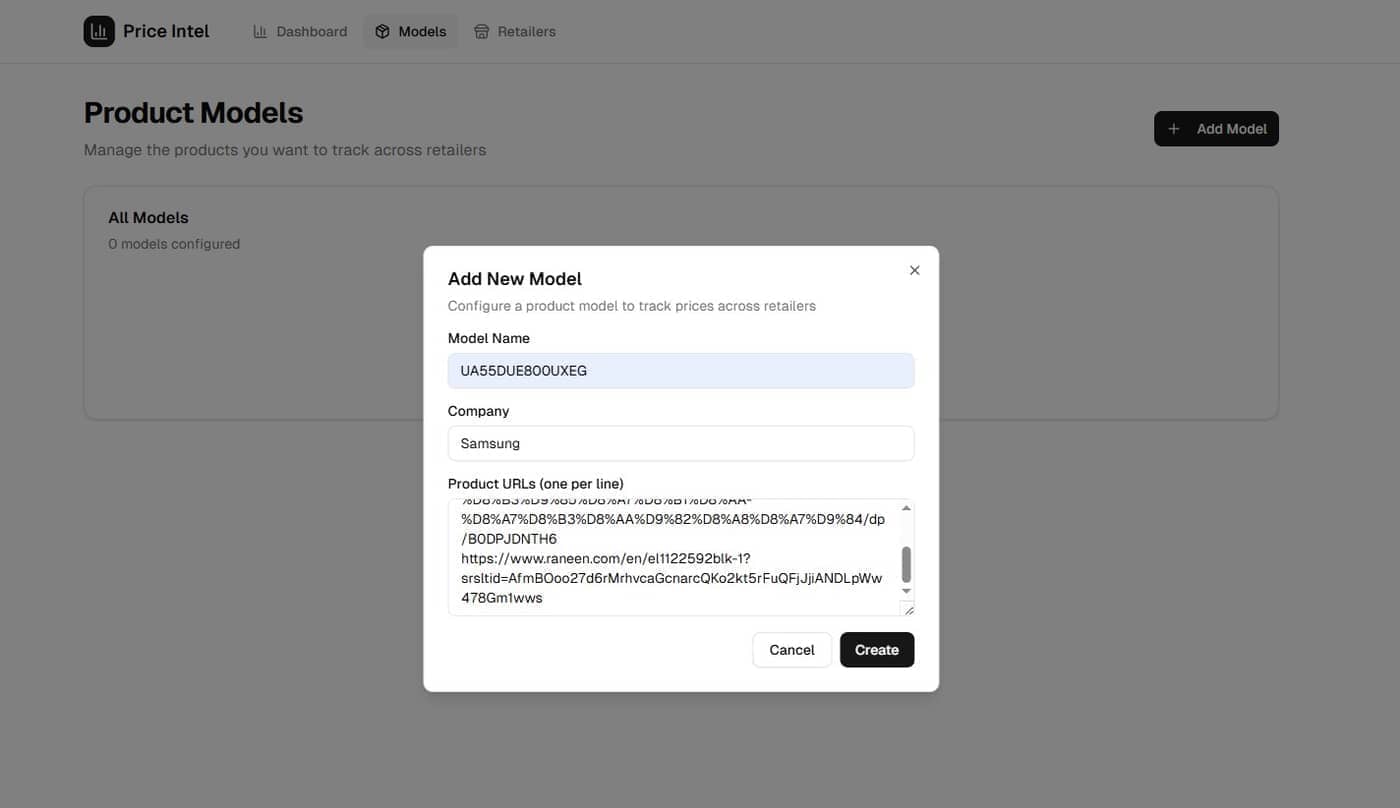Click the scrollbar thumb in the URLs box
The width and height of the screenshot is (1400, 808).
pyautogui.click(x=907, y=565)
